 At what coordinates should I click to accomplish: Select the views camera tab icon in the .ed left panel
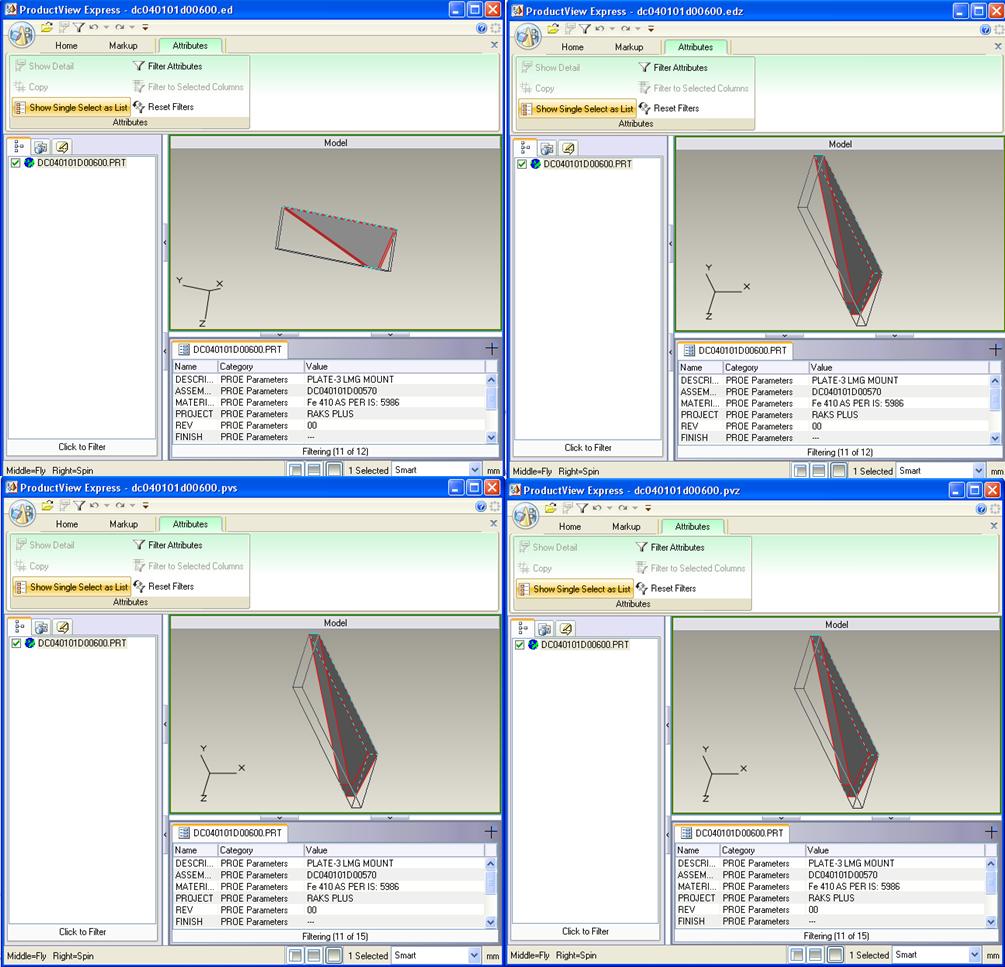(40, 147)
